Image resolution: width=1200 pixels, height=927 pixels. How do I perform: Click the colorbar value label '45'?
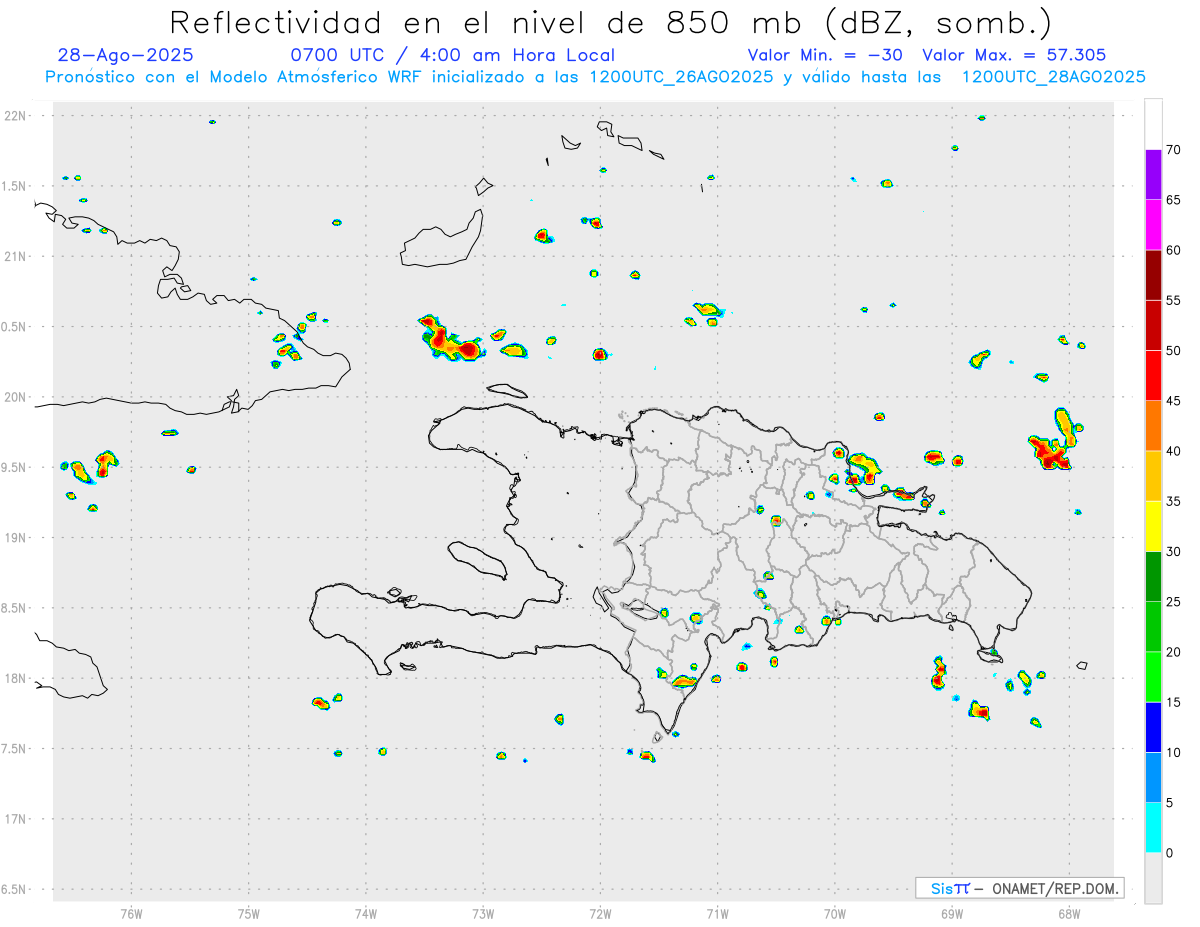click(x=1173, y=401)
